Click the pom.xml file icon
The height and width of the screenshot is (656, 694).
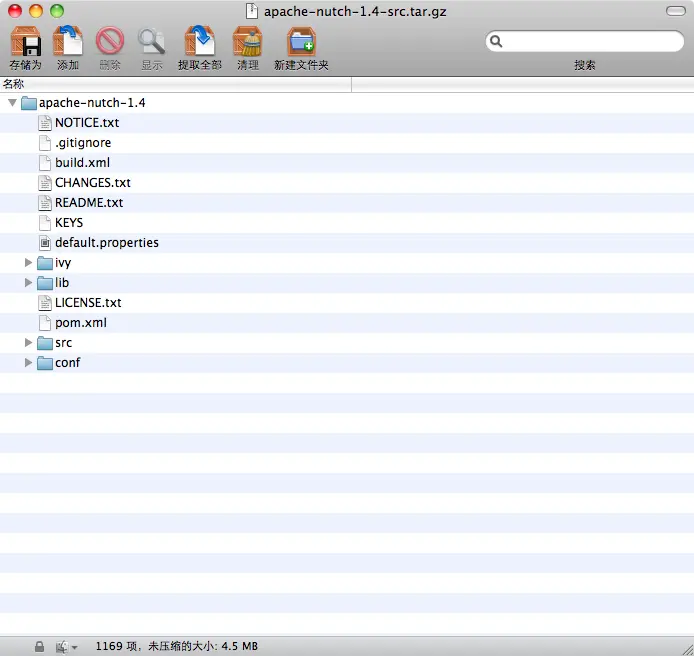(45, 323)
